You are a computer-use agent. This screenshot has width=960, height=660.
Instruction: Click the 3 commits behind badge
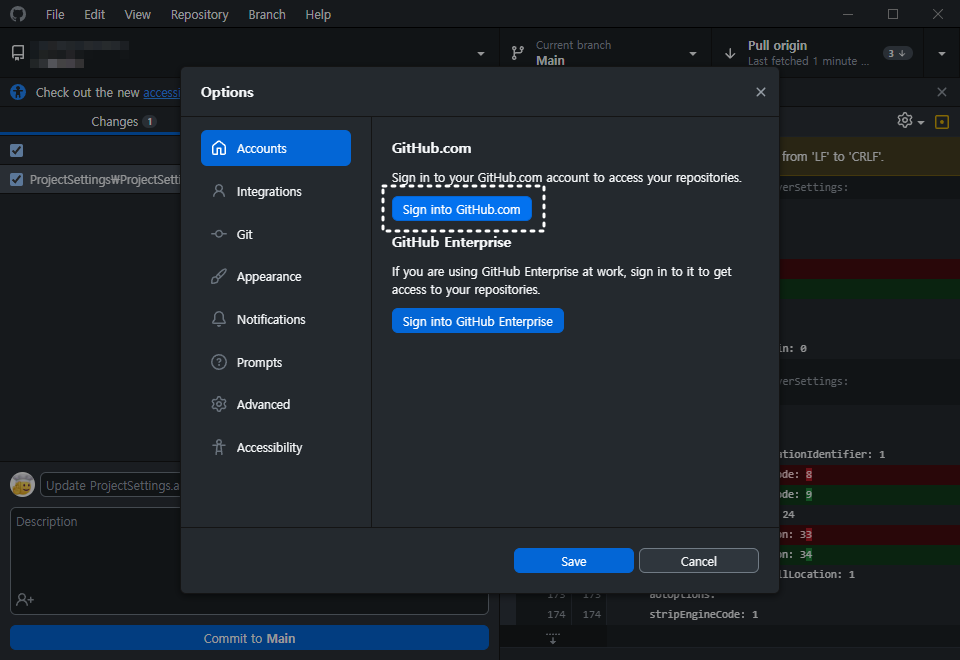coord(897,53)
